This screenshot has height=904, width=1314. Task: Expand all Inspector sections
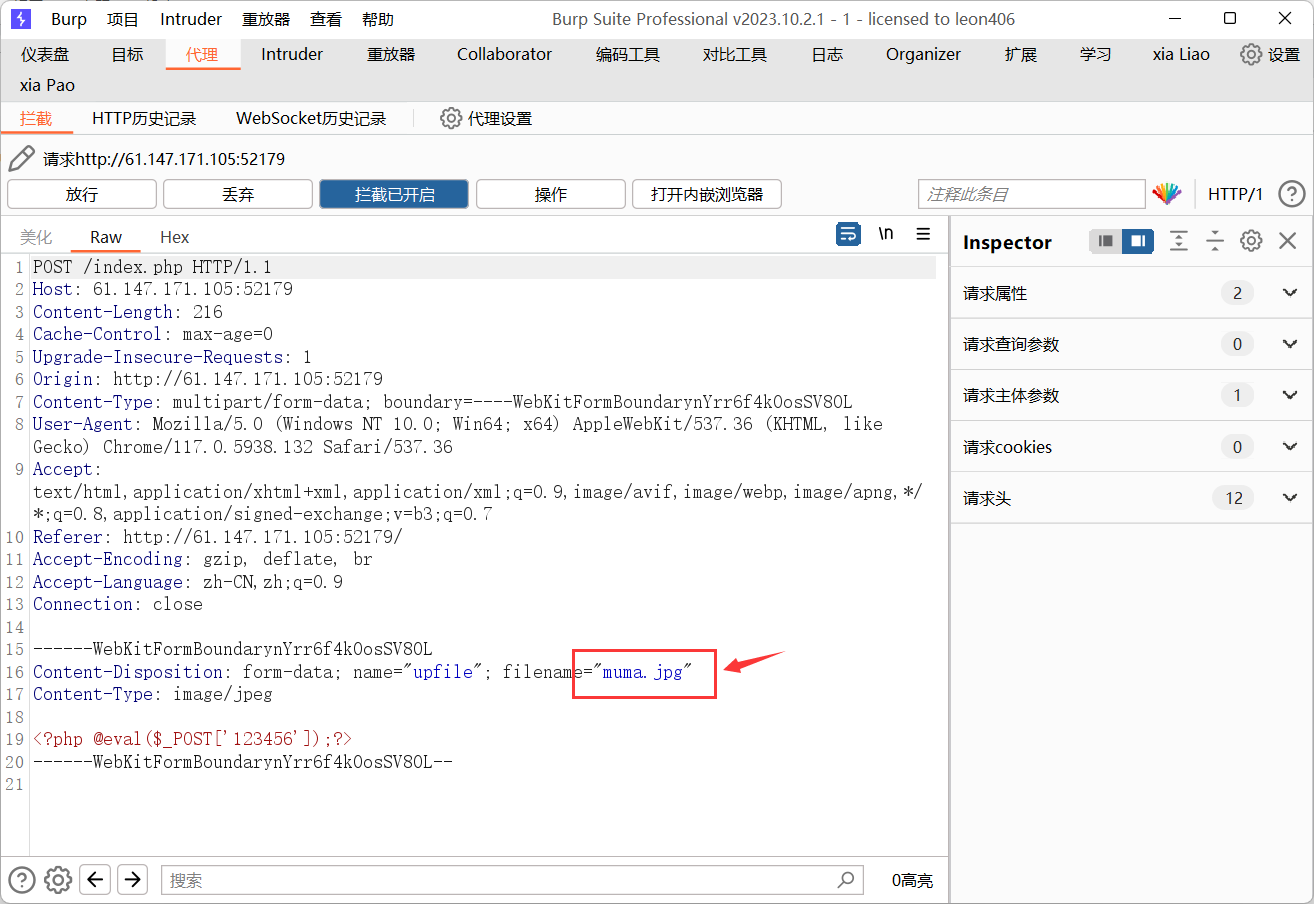[x=1179, y=241]
